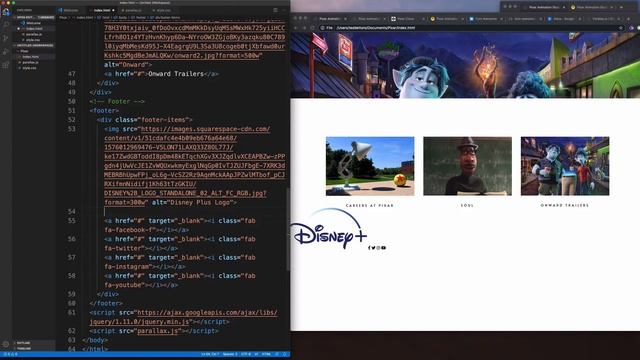
Task: Click the YouTube icon in page footer
Action: click(x=384, y=248)
